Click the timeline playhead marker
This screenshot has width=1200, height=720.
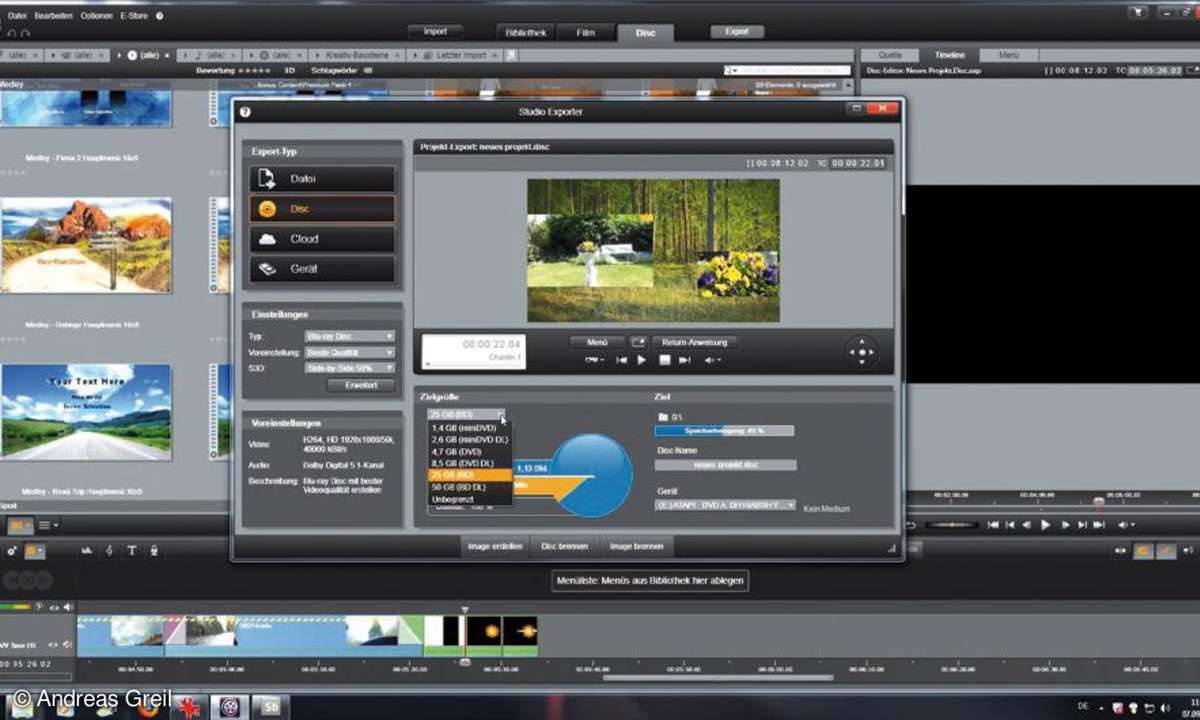[464, 610]
